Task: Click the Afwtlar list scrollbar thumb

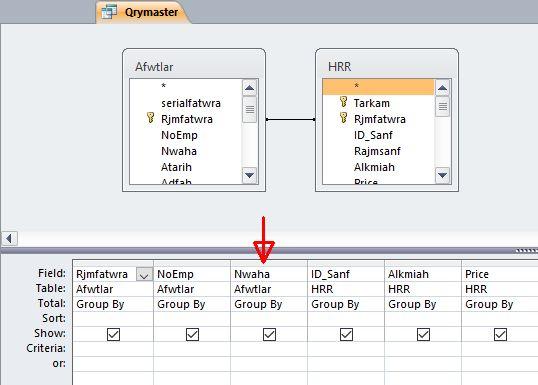Action: (x=249, y=109)
